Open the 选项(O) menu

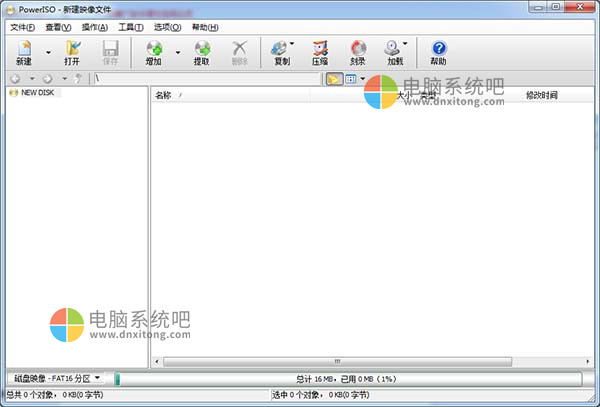(167, 27)
